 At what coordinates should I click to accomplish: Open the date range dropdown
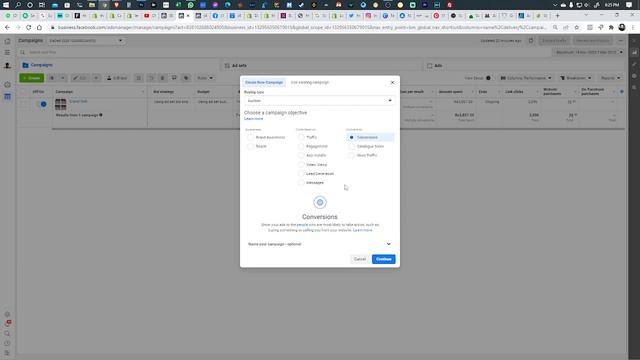tap(589, 52)
